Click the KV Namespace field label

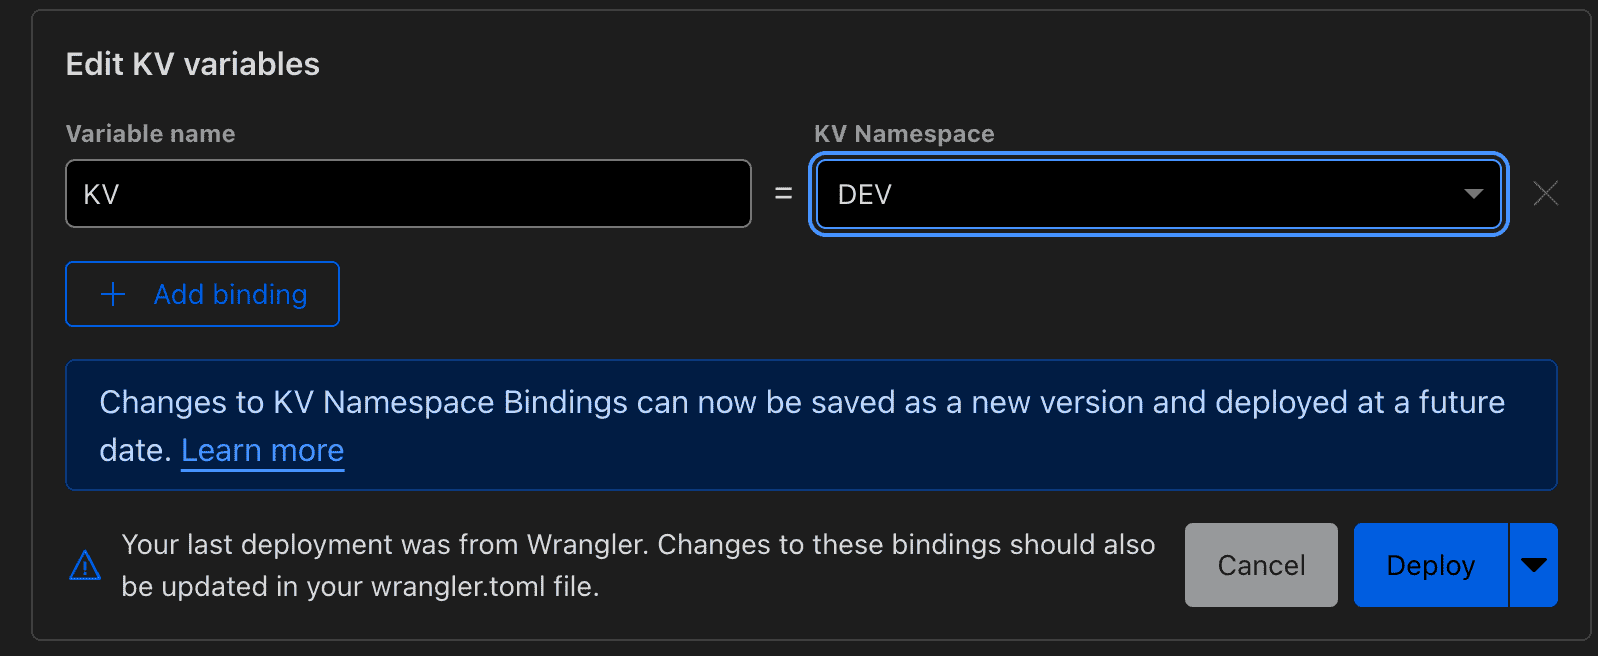point(903,133)
